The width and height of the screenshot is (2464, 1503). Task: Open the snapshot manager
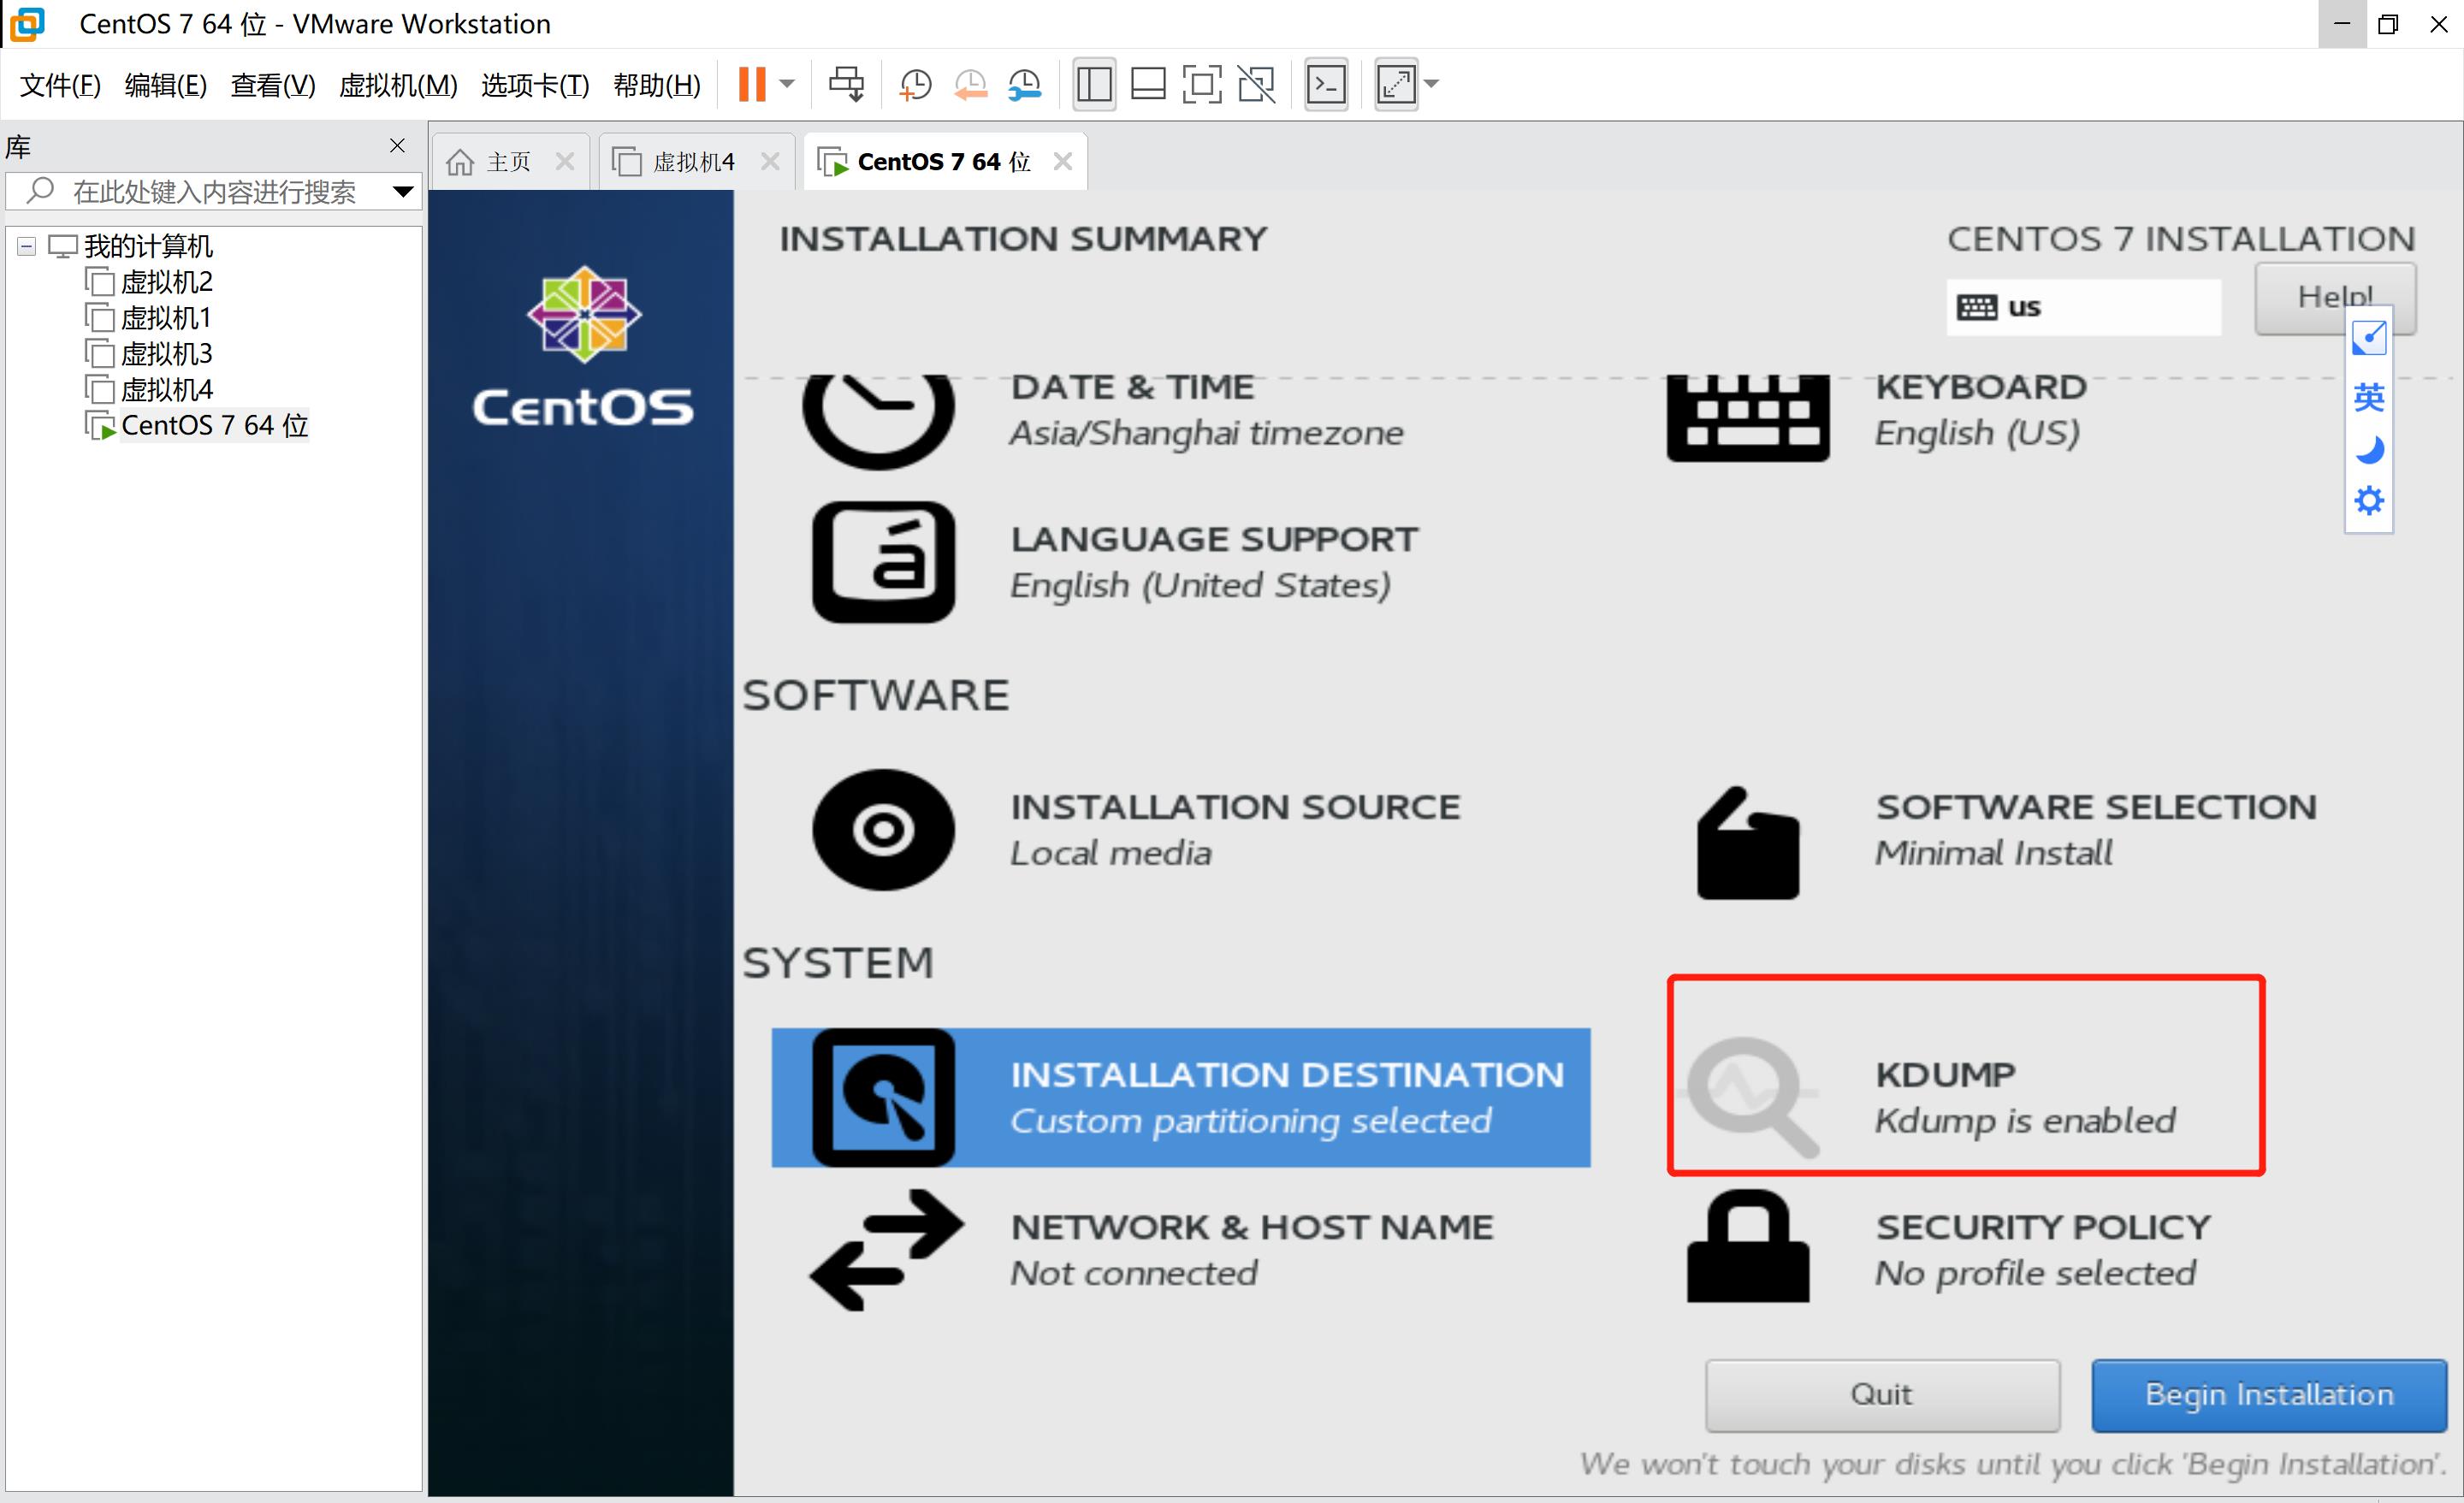click(1025, 84)
